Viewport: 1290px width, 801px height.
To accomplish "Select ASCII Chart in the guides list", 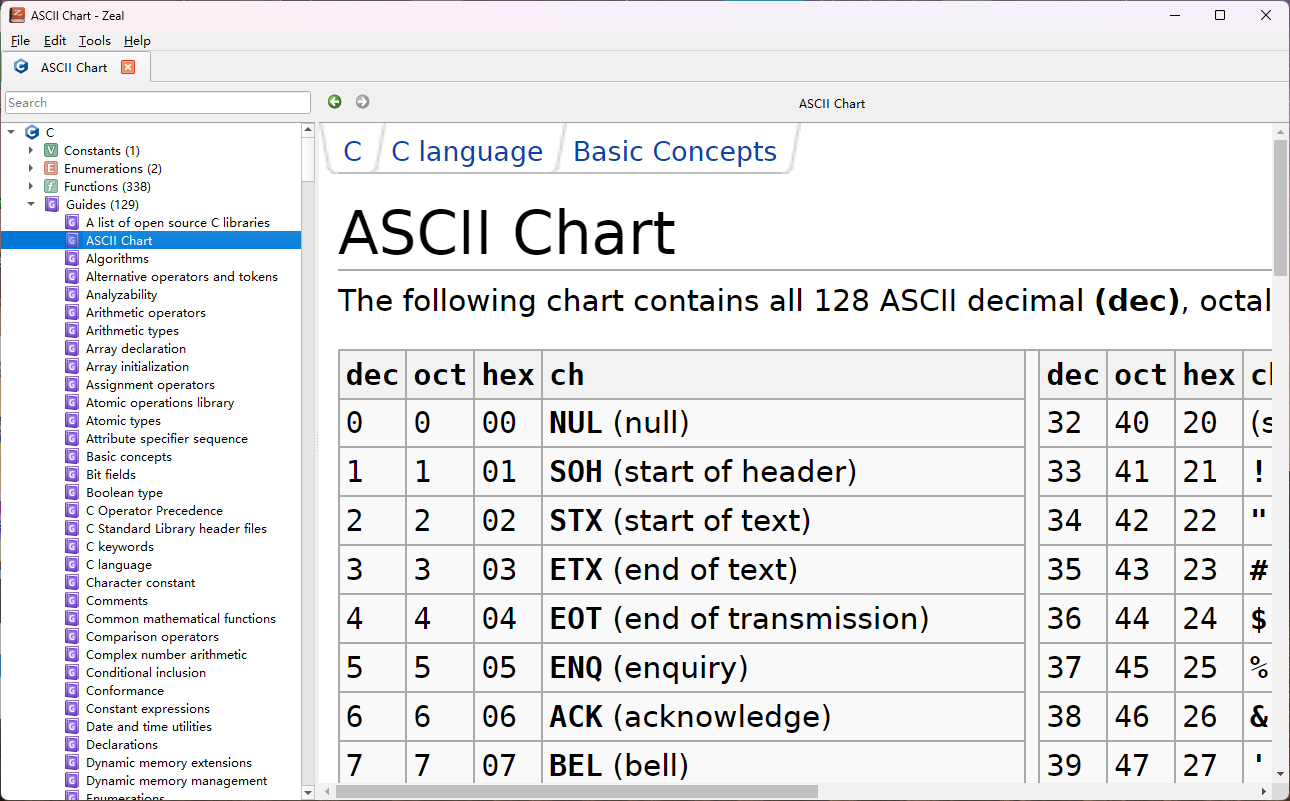I will click(x=119, y=240).
